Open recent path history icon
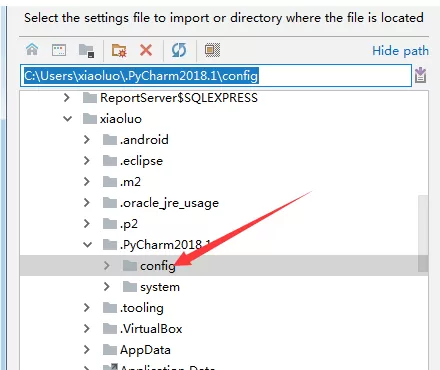The width and height of the screenshot is (440, 370). coord(421,75)
